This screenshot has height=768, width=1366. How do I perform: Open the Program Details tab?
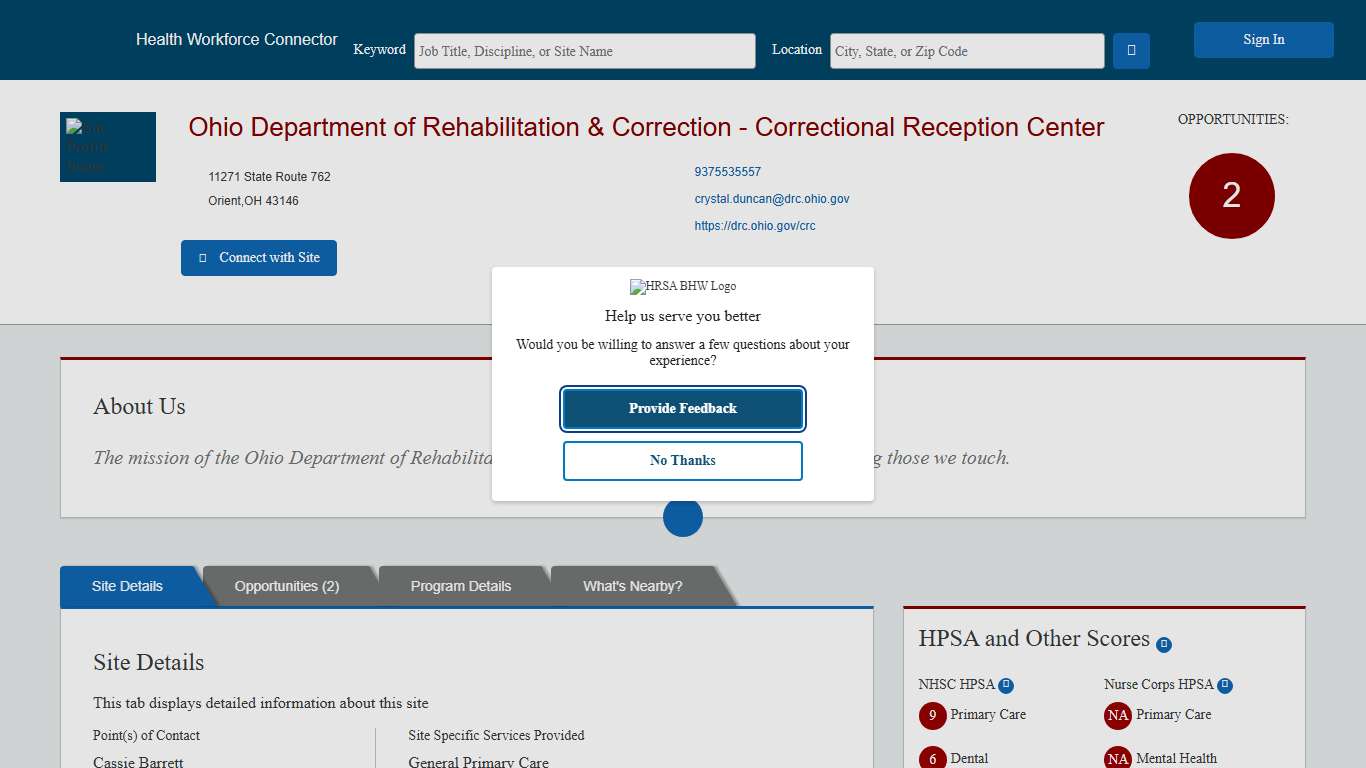pos(461,586)
